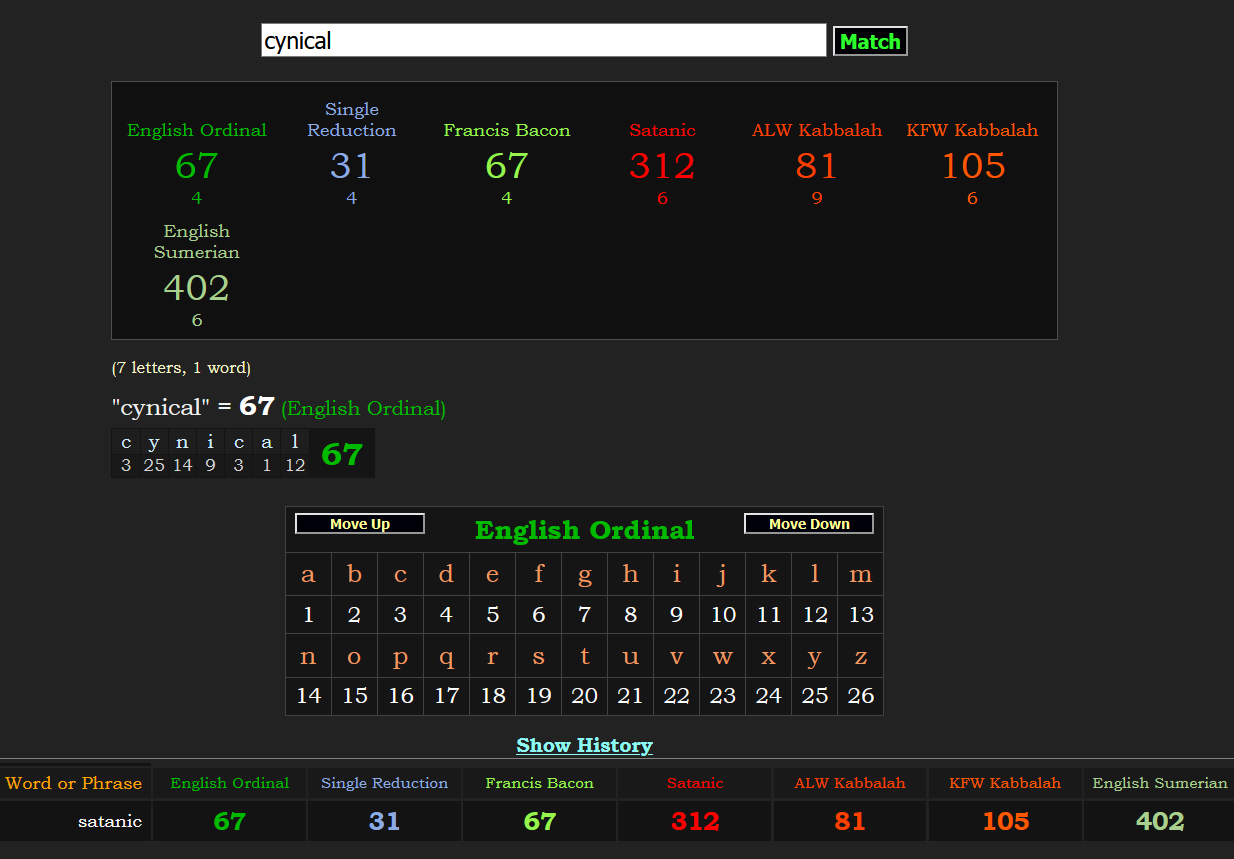Click the green 67 total in breakdown

(x=342, y=454)
